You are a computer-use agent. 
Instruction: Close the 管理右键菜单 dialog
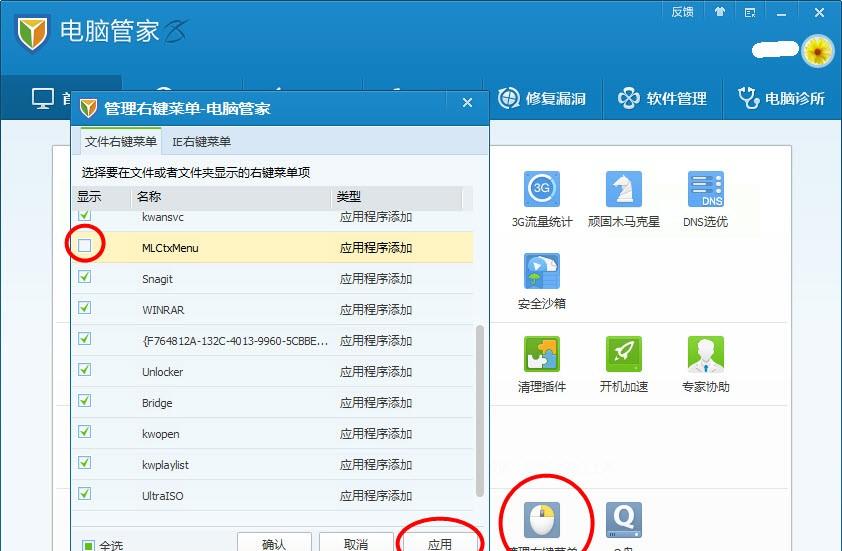coord(467,103)
